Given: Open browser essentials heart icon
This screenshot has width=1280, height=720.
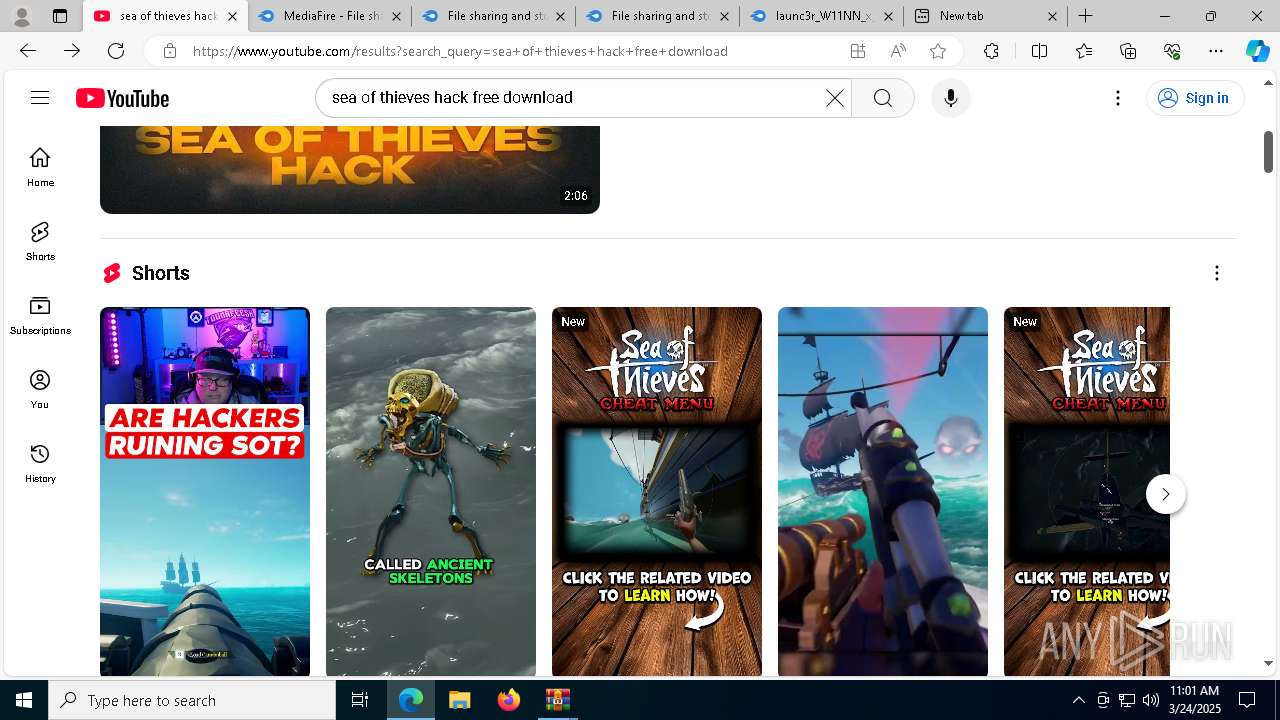Looking at the screenshot, I should point(1172,51).
